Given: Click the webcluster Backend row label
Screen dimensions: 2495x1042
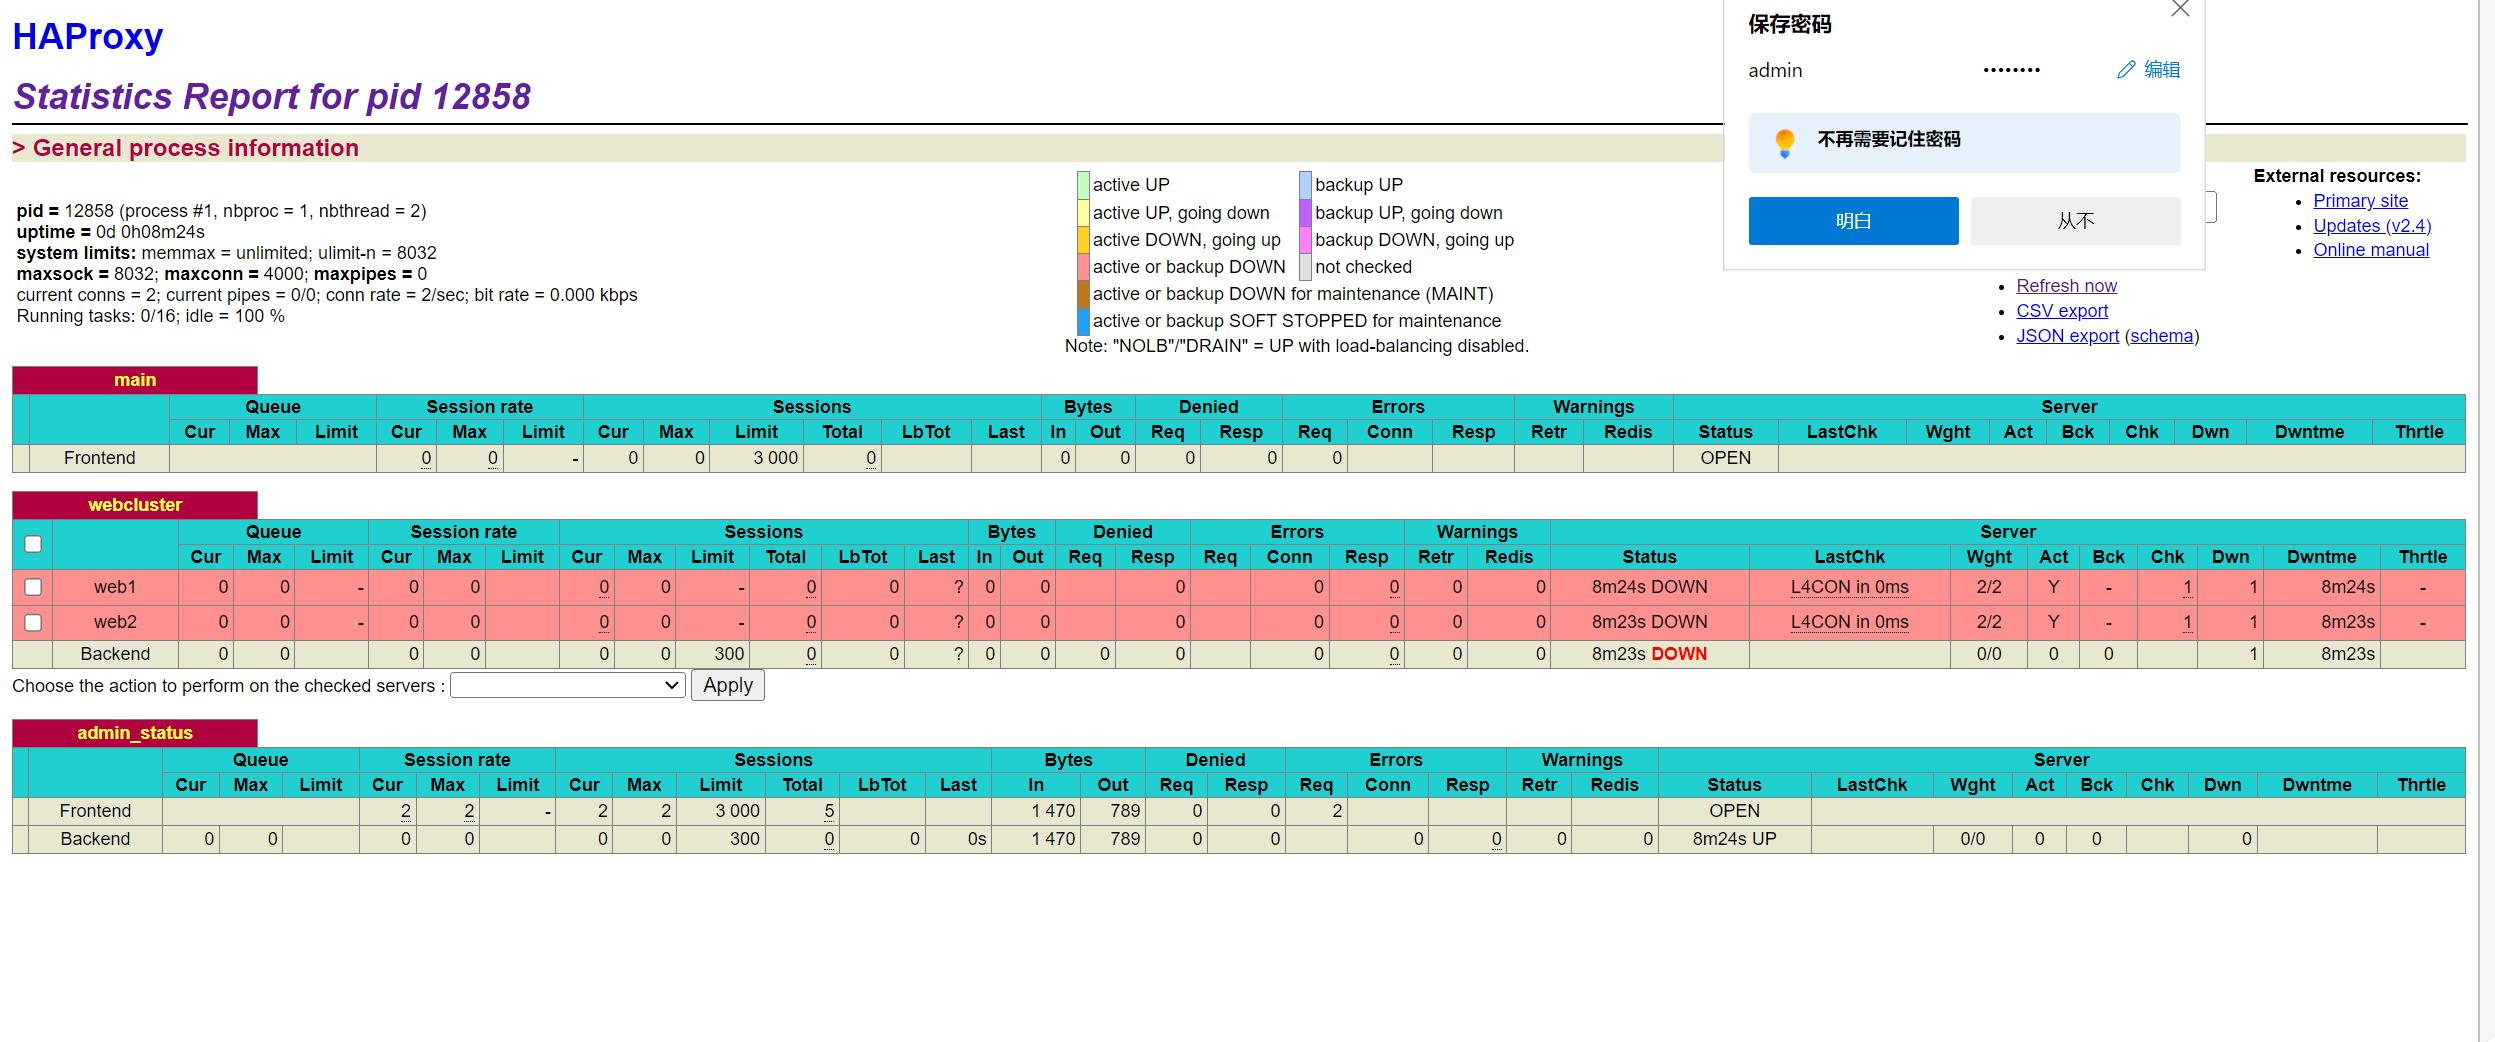Looking at the screenshot, I should point(115,654).
